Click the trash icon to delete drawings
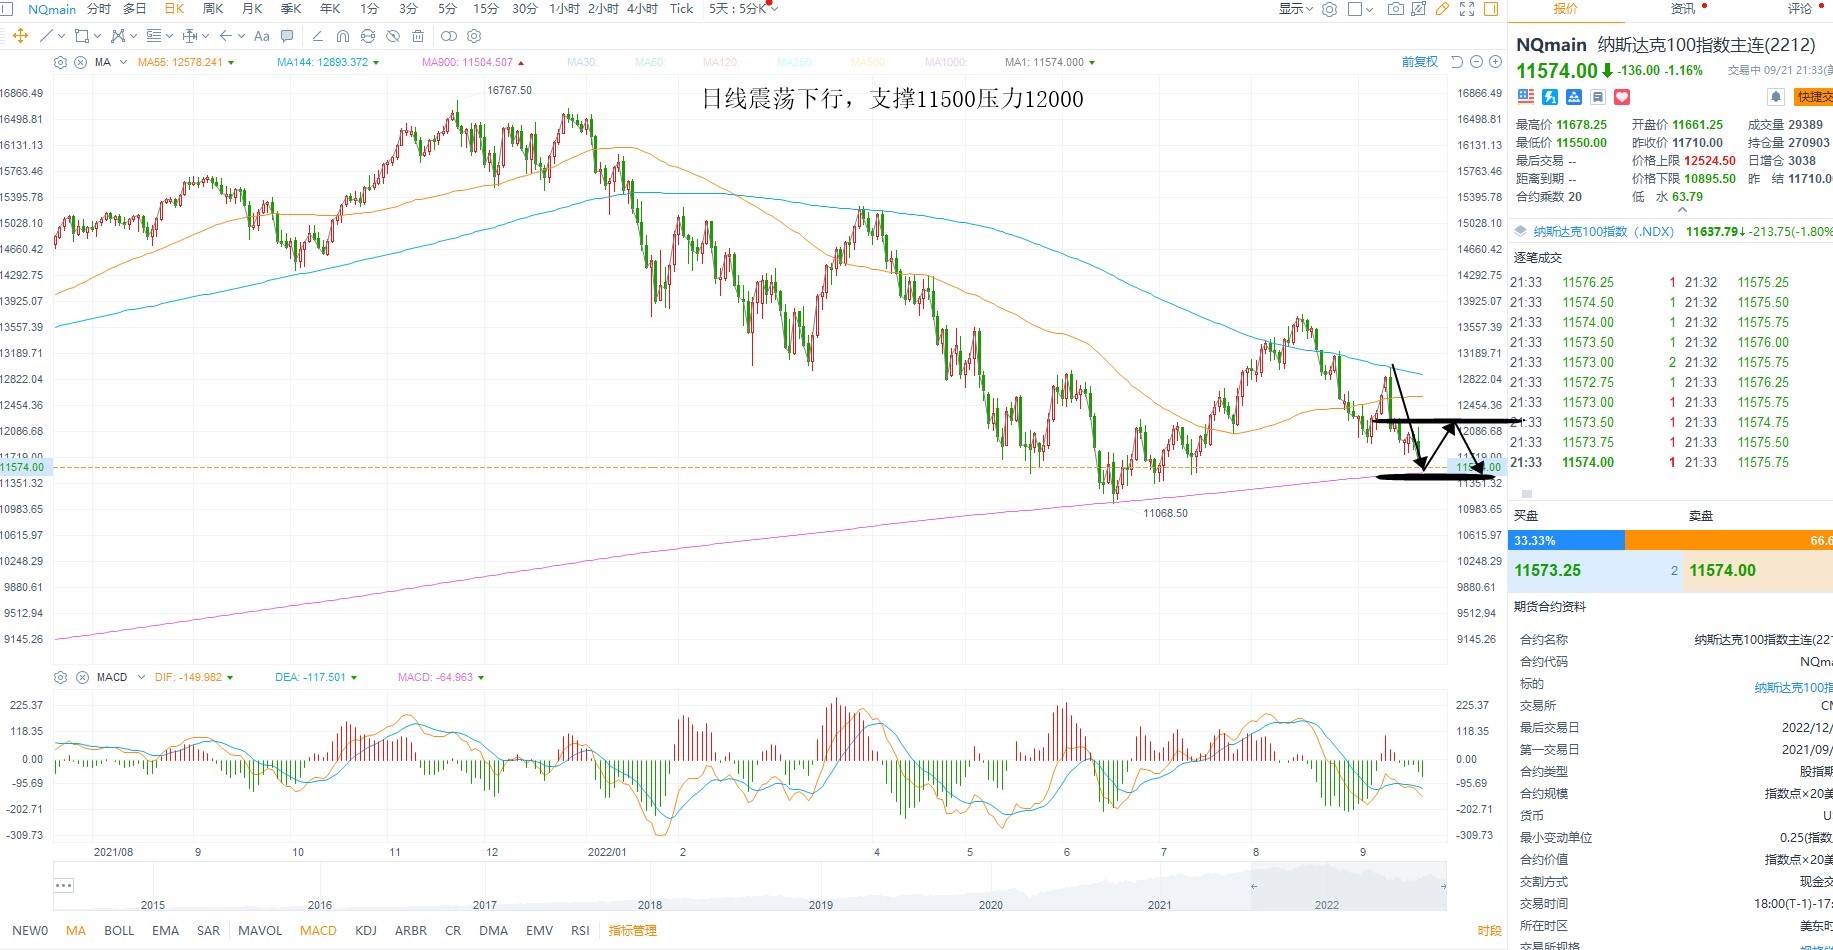1833x950 pixels. coord(418,36)
